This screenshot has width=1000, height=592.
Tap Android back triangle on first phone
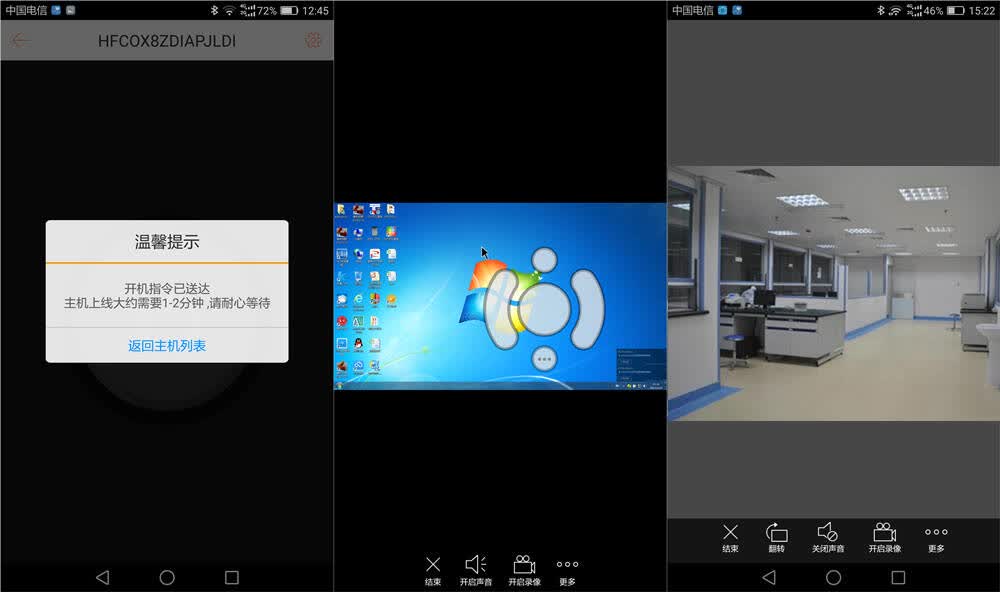tap(103, 577)
